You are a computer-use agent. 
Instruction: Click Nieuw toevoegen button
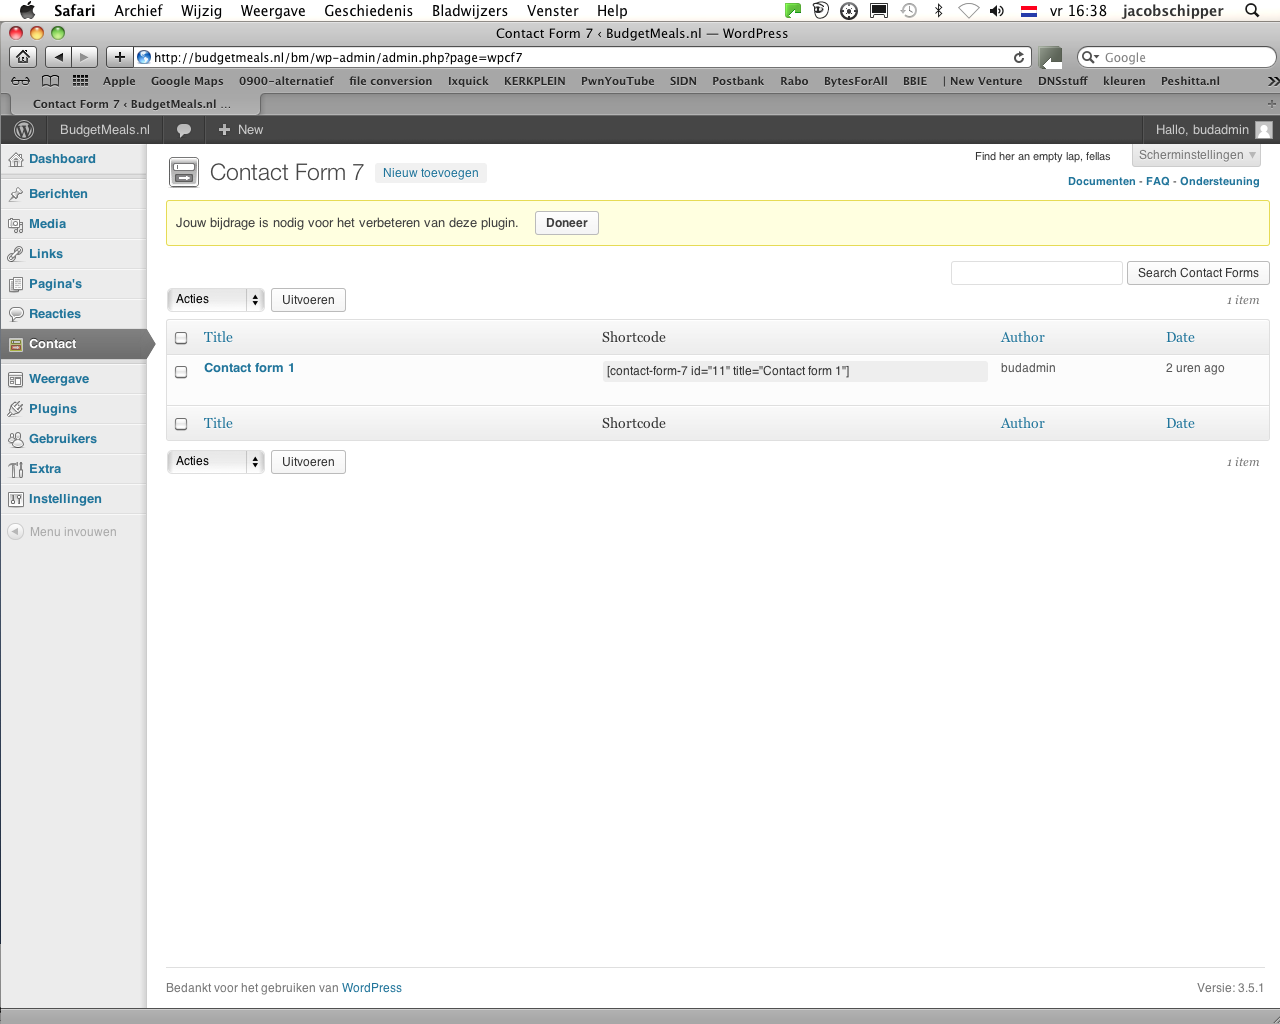(x=431, y=173)
